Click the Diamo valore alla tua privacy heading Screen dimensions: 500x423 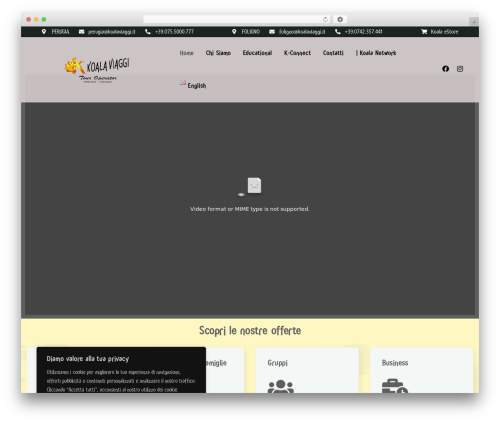tap(88, 359)
